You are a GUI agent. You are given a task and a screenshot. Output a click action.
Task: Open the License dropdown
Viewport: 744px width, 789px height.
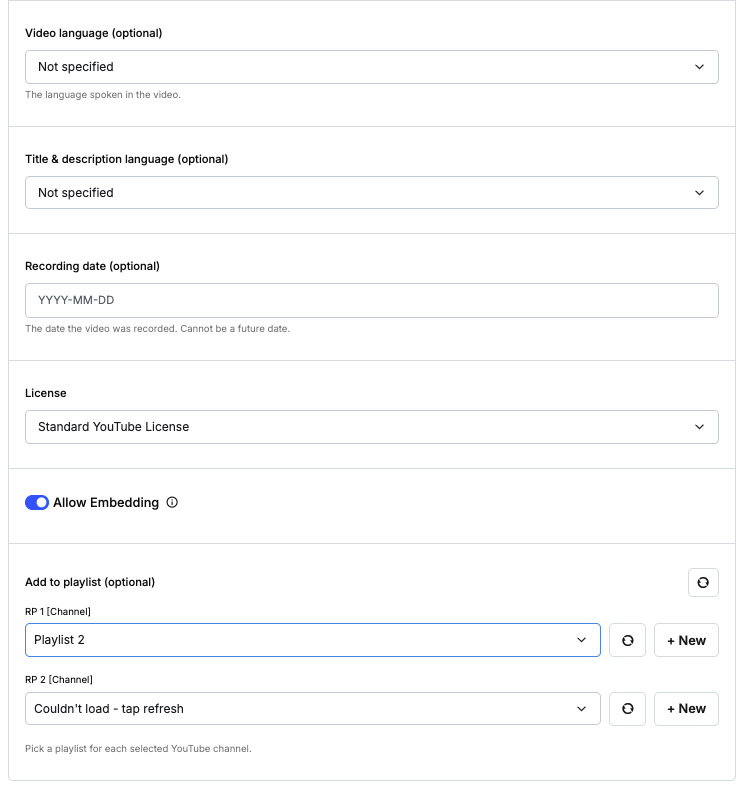click(x=372, y=427)
